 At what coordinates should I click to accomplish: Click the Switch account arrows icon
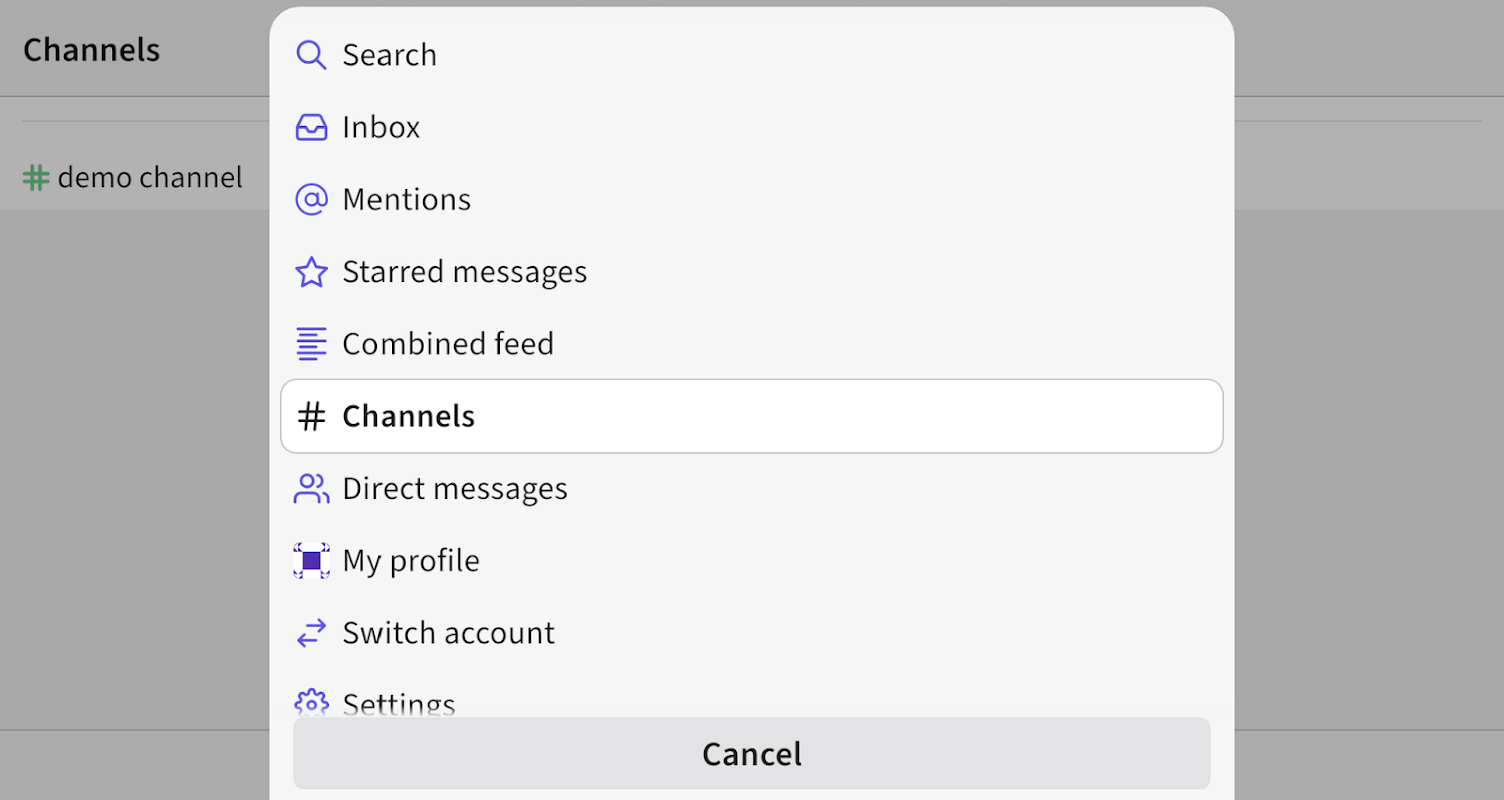tap(311, 633)
